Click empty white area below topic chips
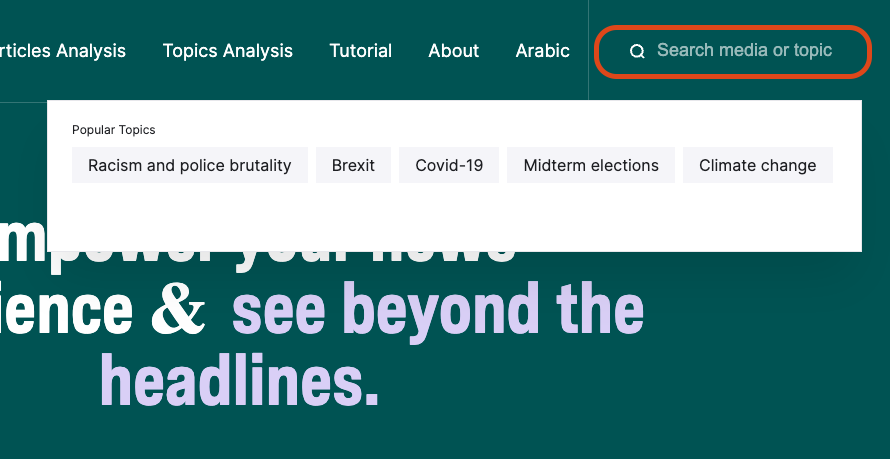890x459 pixels. 454,218
